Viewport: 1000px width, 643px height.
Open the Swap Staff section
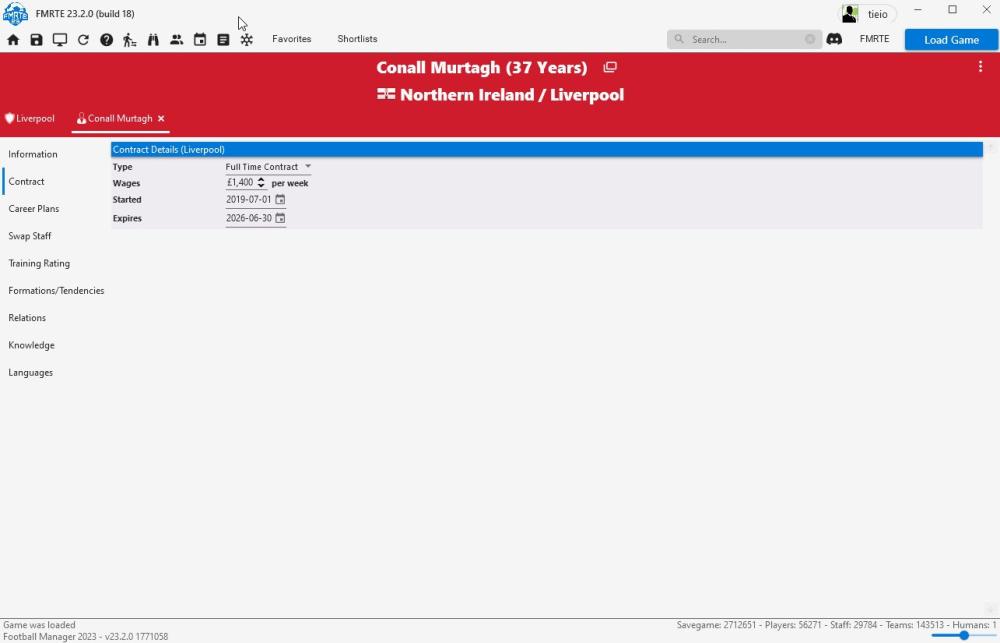[x=29, y=236]
